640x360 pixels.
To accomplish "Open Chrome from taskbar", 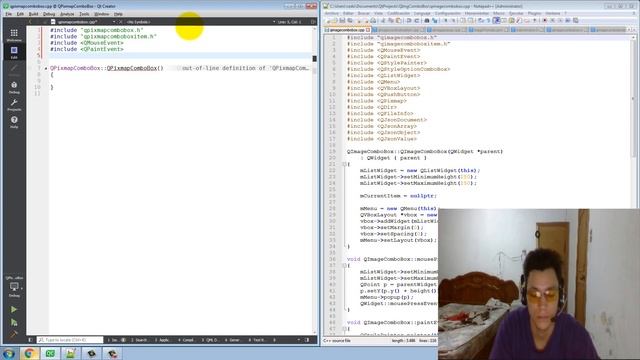I will (x=29, y=353).
